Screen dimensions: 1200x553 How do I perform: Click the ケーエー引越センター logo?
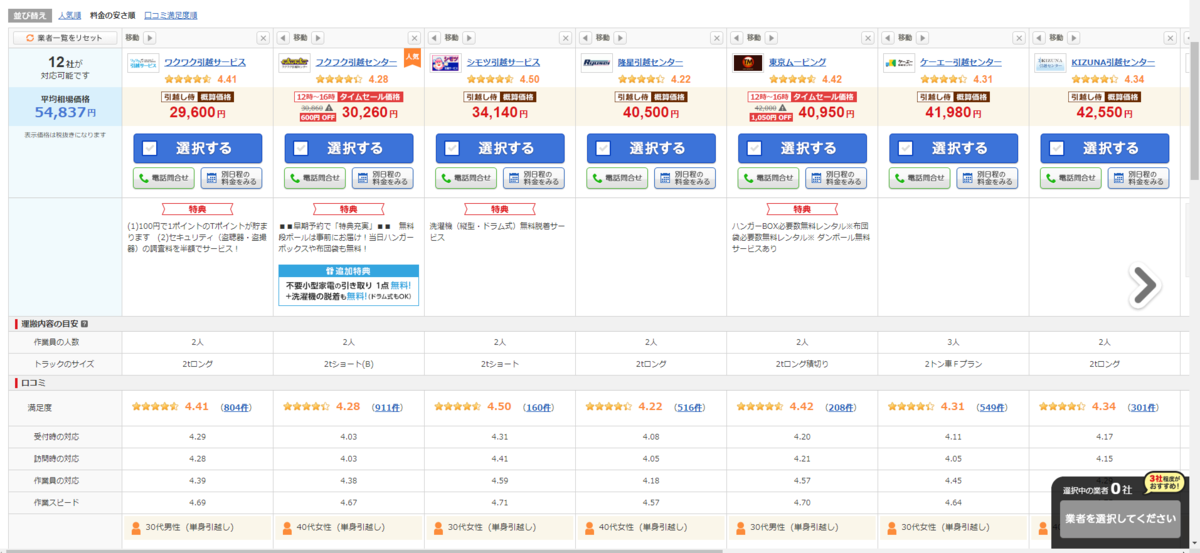(899, 63)
